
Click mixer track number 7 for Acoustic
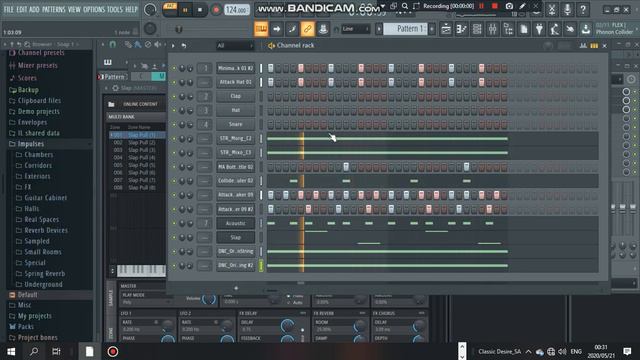tap(204, 223)
